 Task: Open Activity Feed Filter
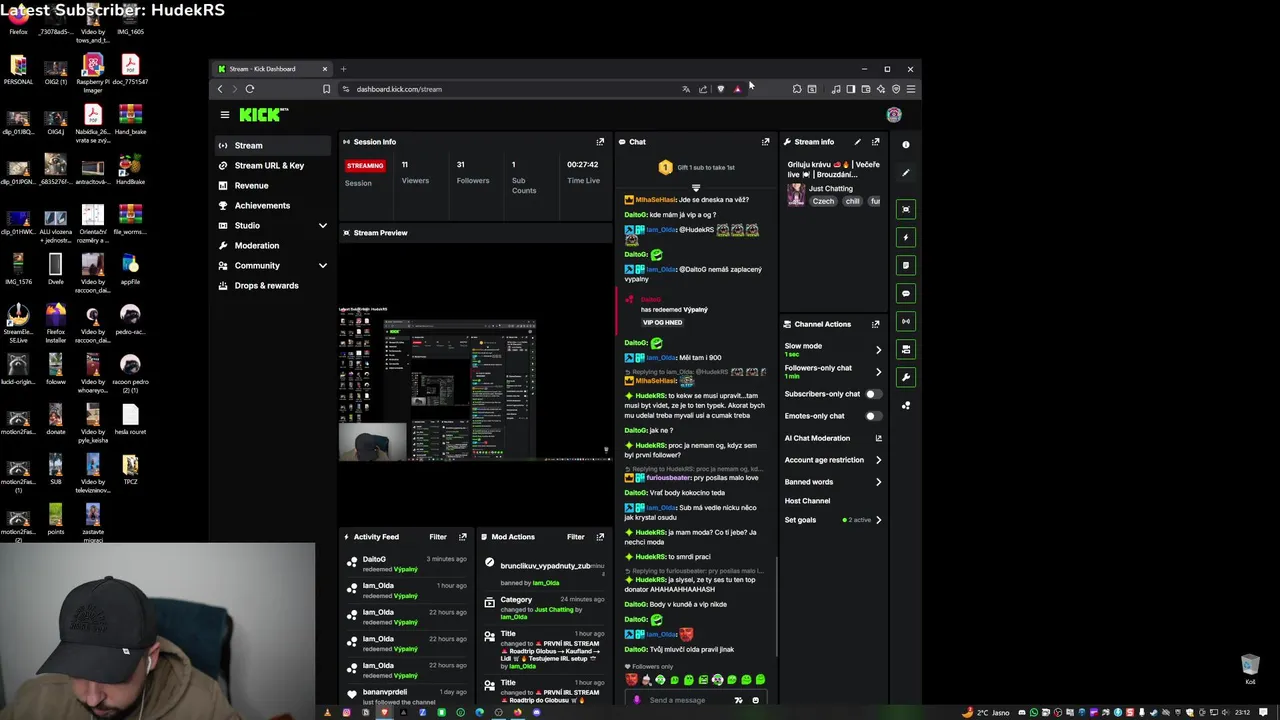point(438,537)
